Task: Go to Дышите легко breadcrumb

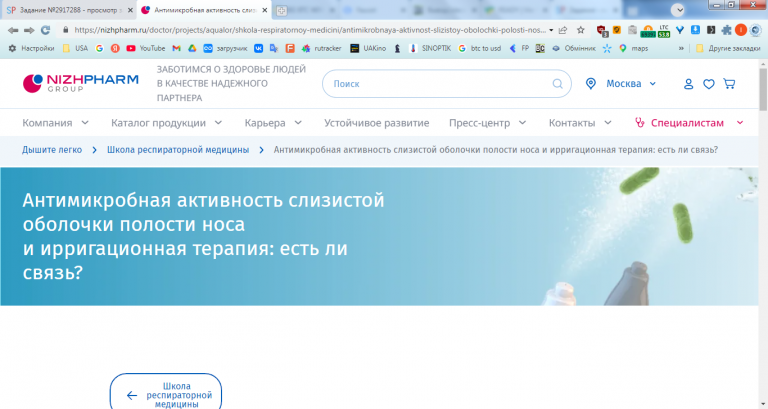Action: [52, 150]
